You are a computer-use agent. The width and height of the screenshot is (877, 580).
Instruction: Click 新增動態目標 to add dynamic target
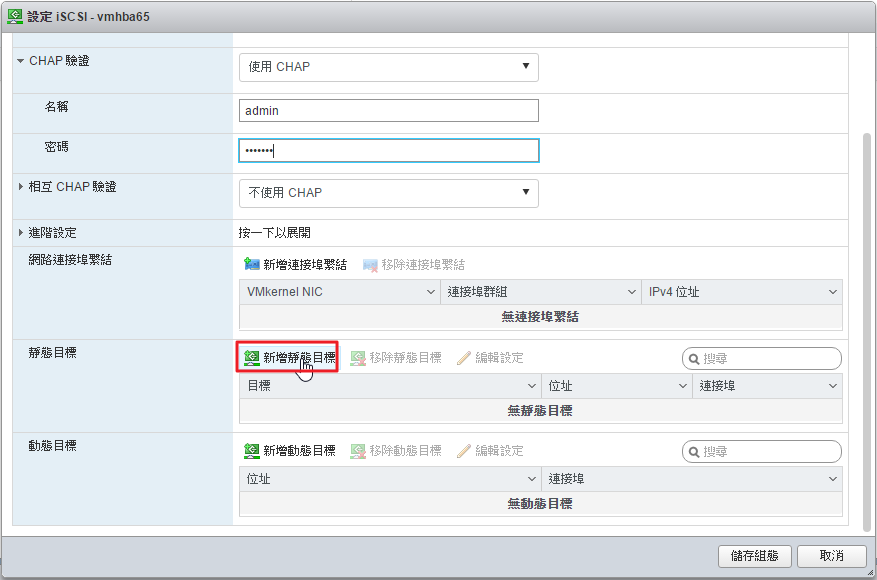coord(290,451)
